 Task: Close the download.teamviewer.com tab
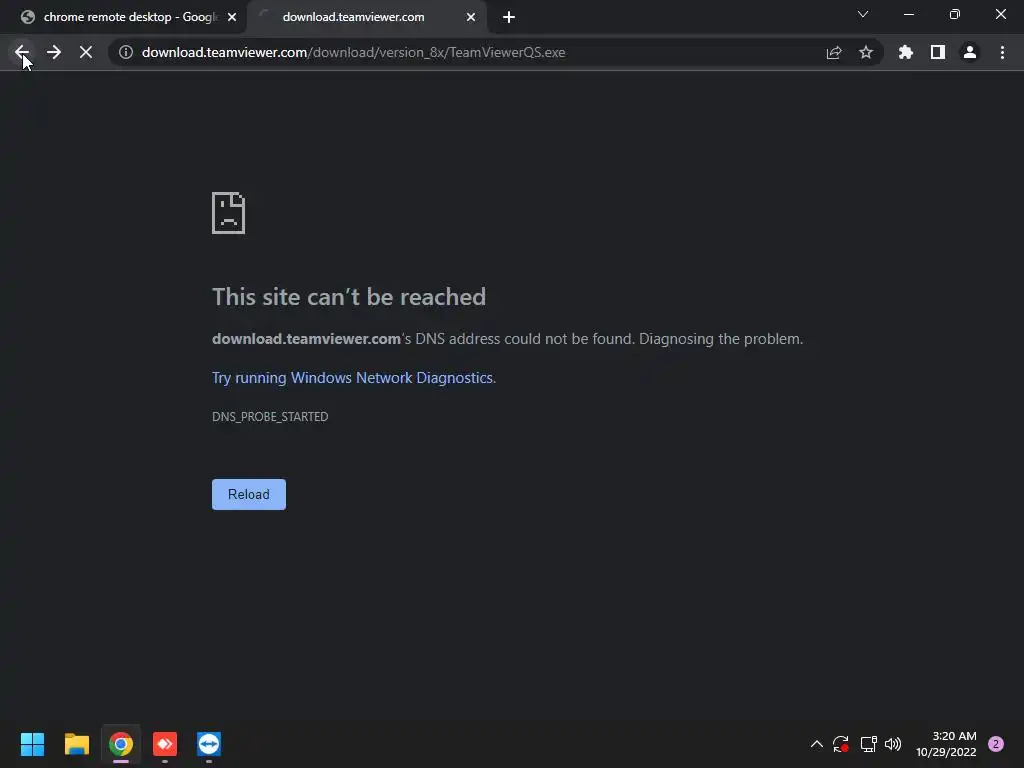pos(471,17)
